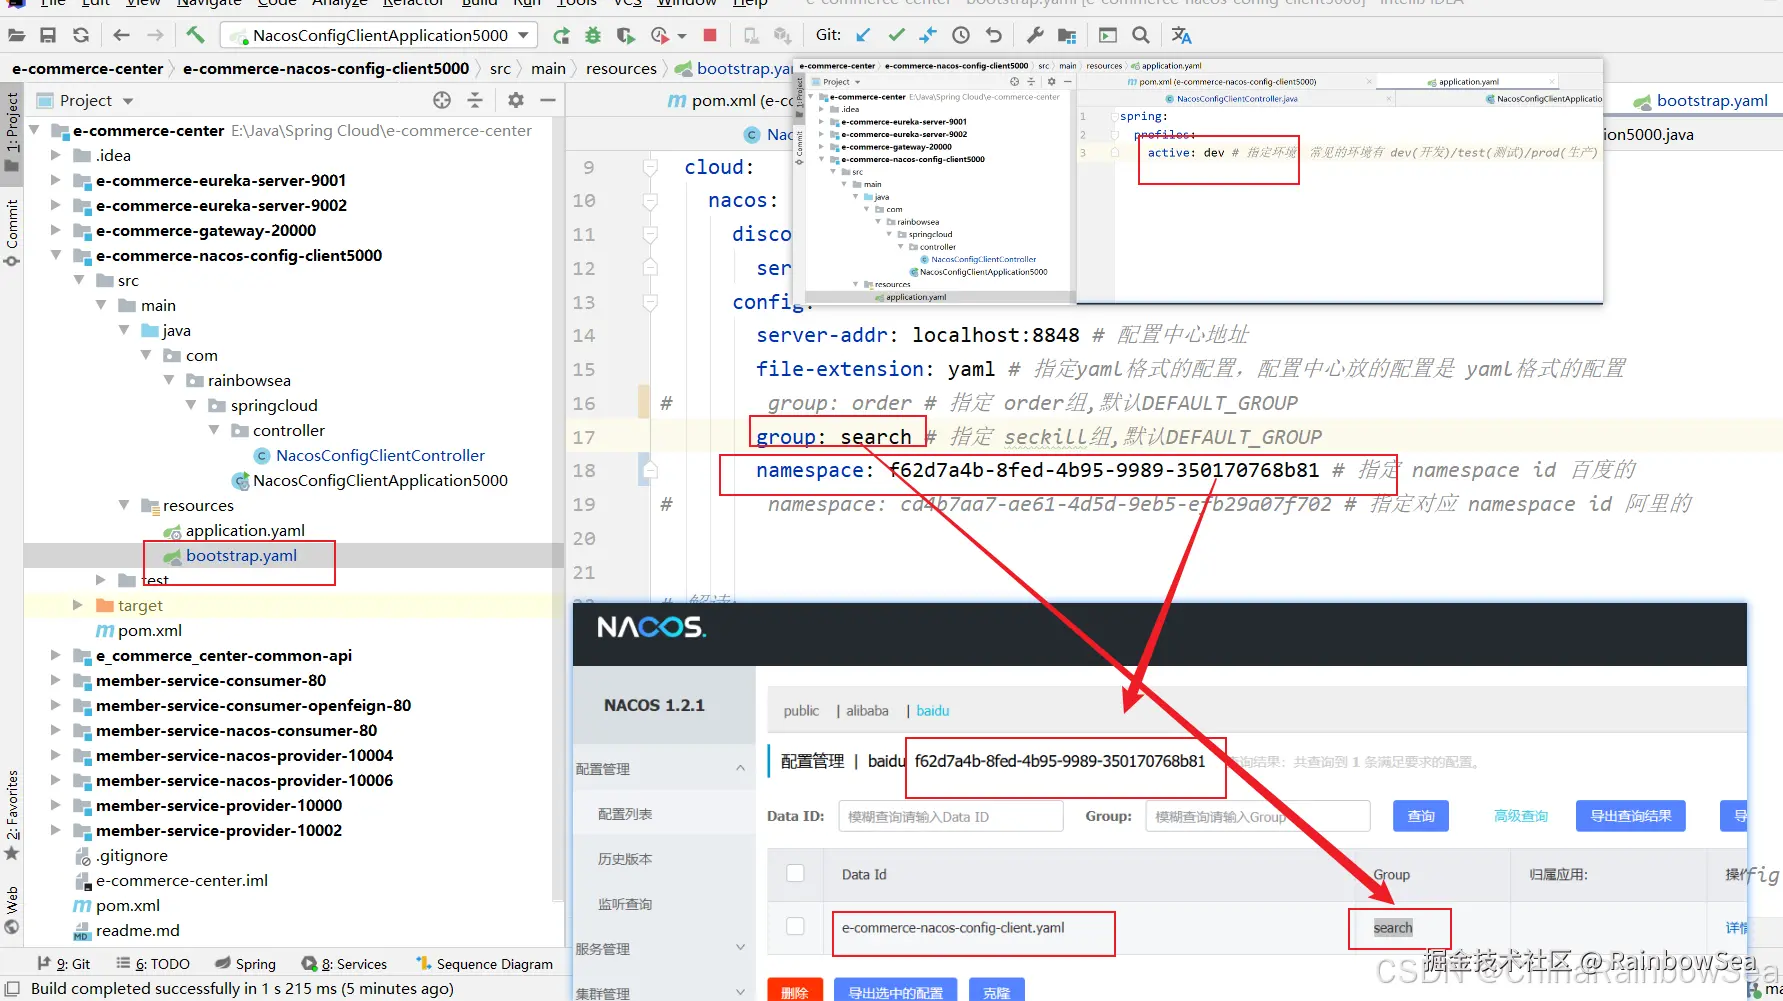
Task: Click the Synchronize refresh icon
Action: pyautogui.click(x=81, y=36)
